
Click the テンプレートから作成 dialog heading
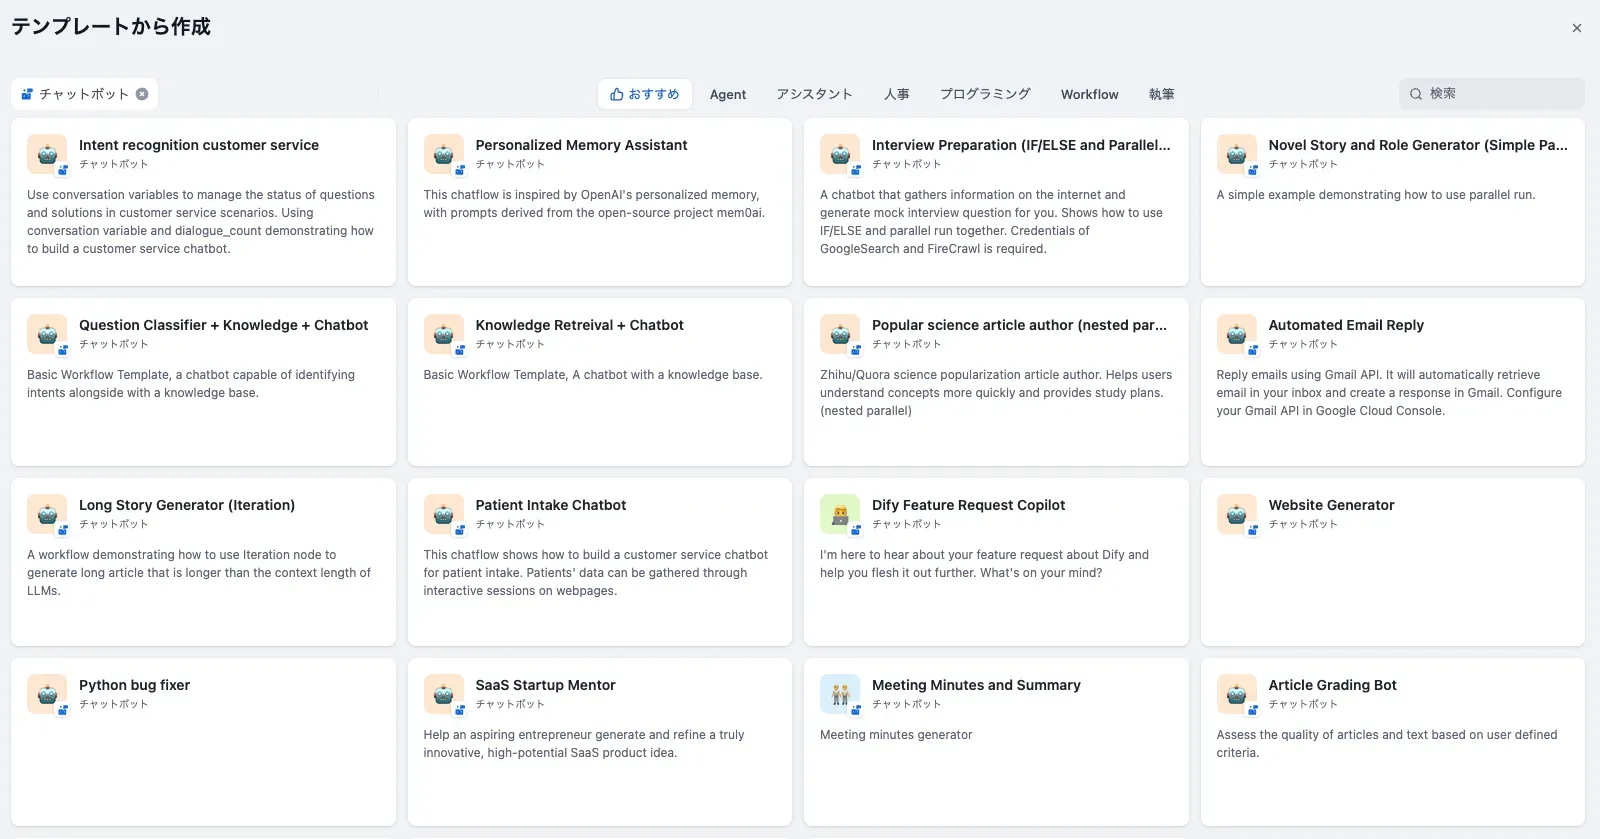pyautogui.click(x=111, y=27)
